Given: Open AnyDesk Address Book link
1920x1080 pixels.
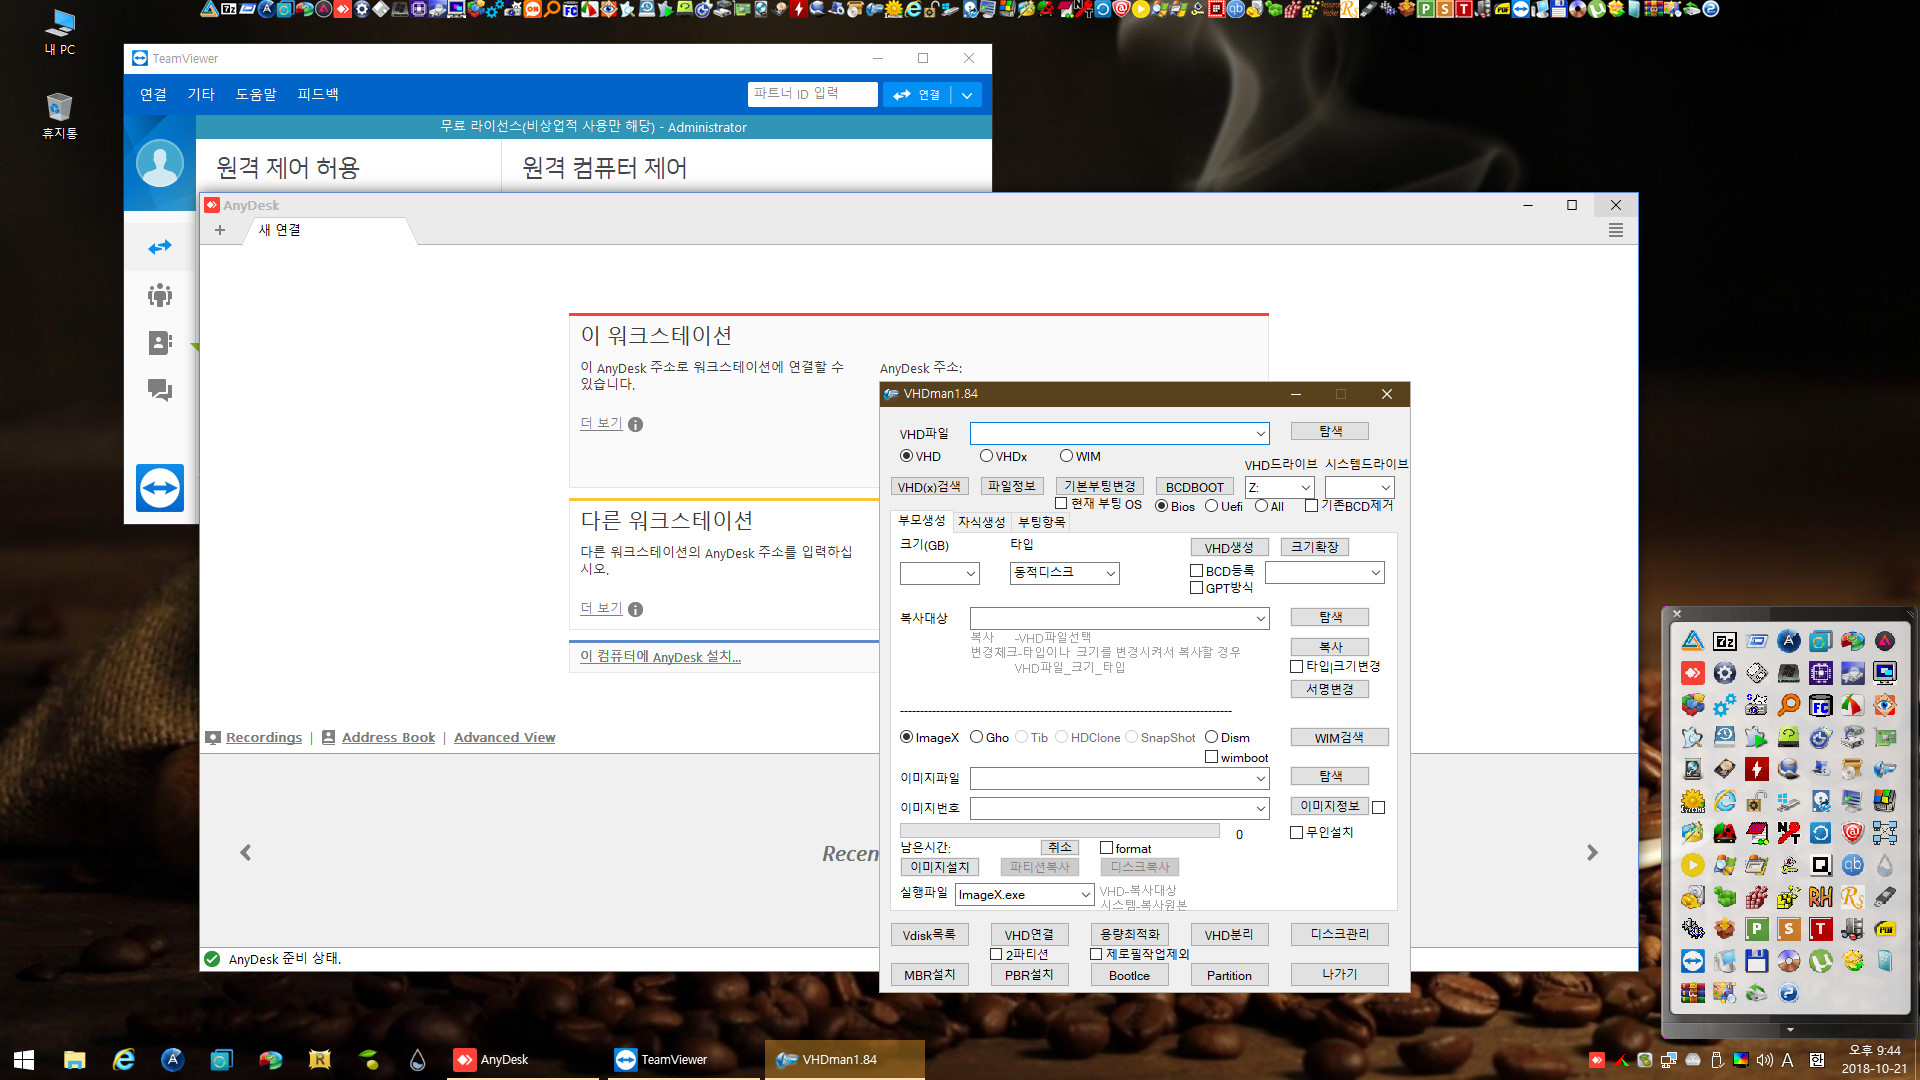Looking at the screenshot, I should [x=388, y=737].
